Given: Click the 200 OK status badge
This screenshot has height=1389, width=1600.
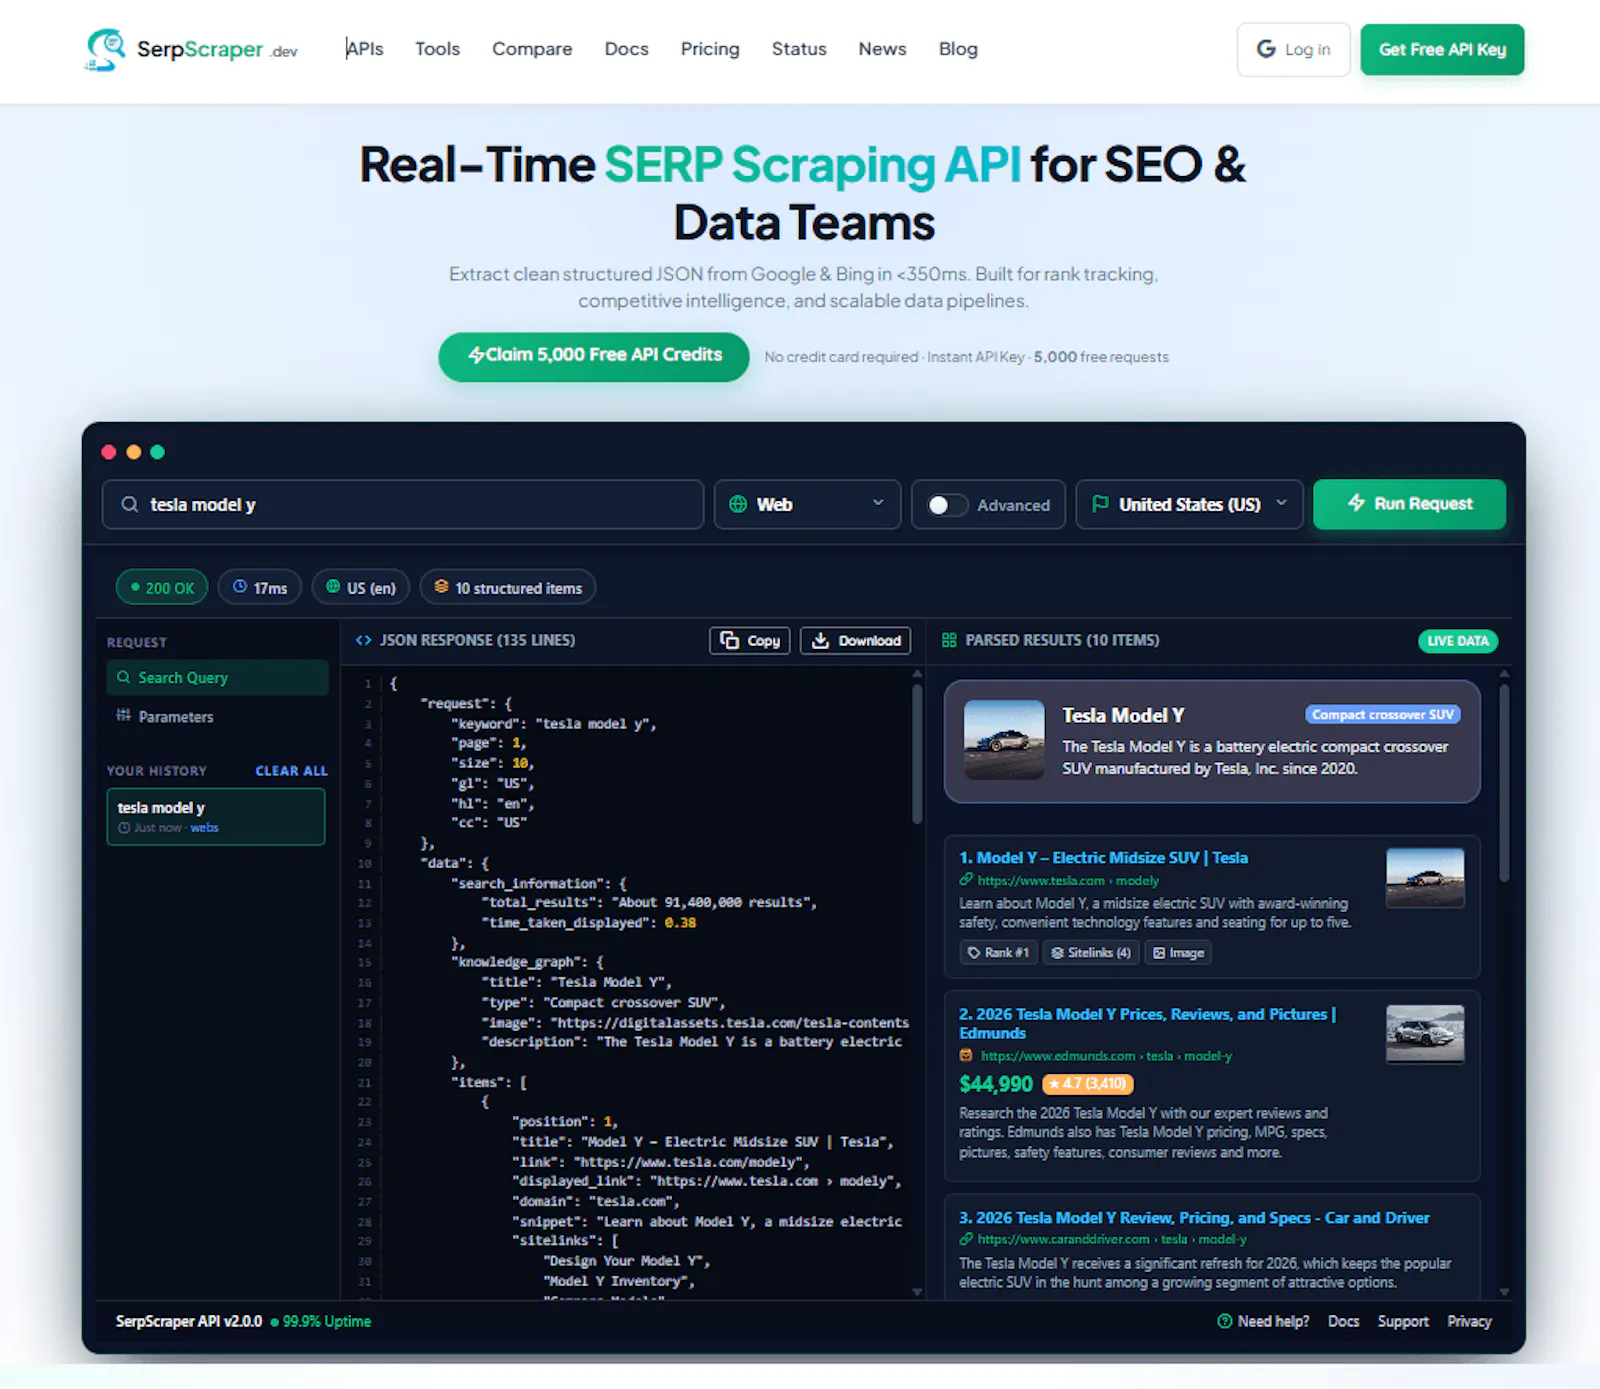Looking at the screenshot, I should (162, 587).
